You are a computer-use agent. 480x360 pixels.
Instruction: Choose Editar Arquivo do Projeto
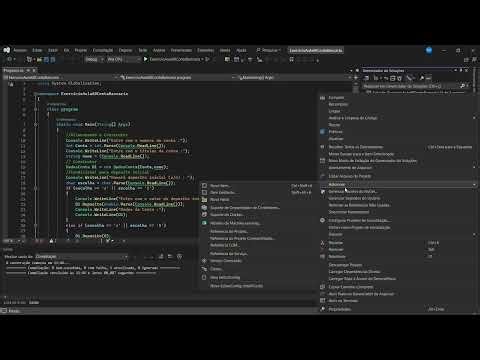point(398,176)
